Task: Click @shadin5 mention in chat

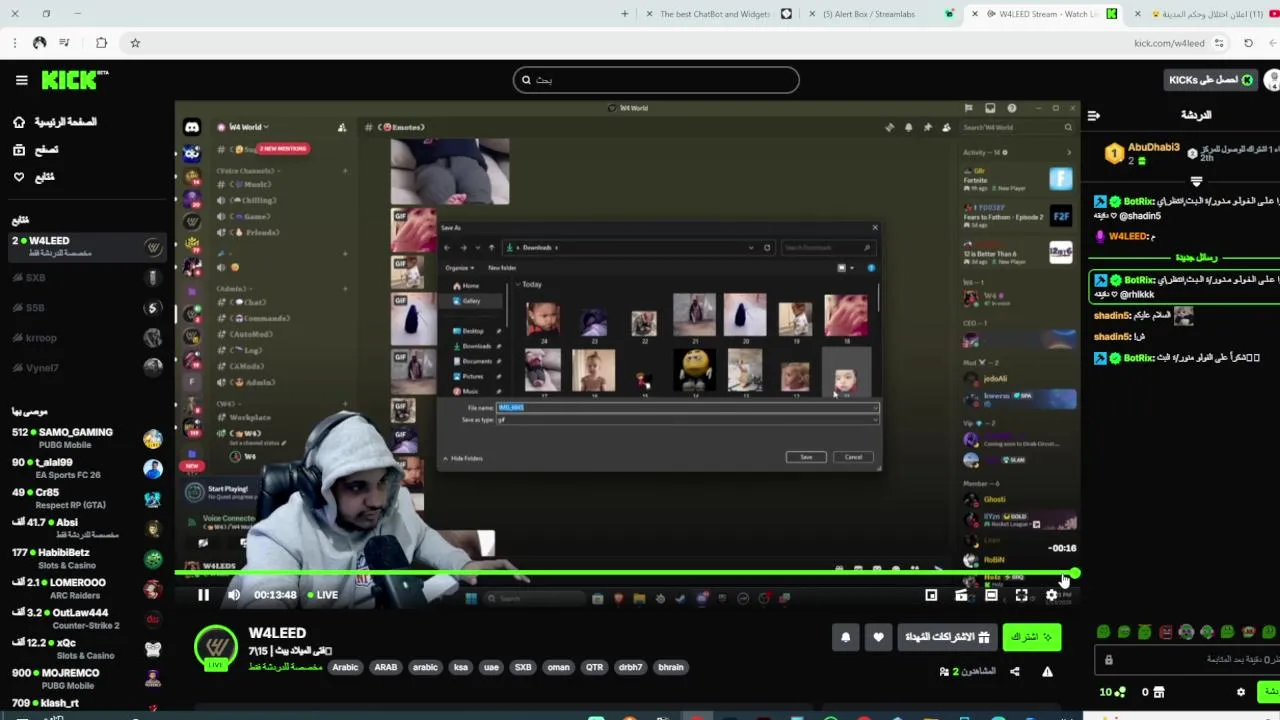Action: [1139, 216]
